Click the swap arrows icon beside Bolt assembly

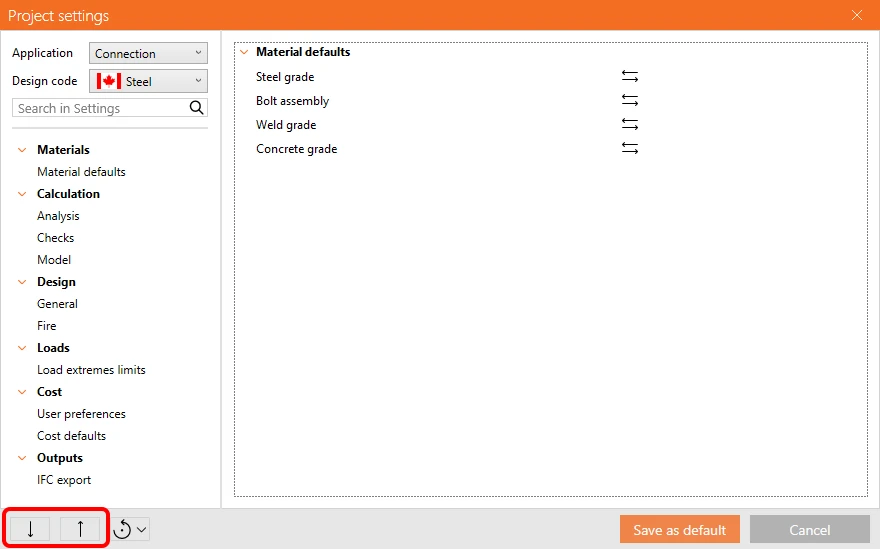click(630, 100)
